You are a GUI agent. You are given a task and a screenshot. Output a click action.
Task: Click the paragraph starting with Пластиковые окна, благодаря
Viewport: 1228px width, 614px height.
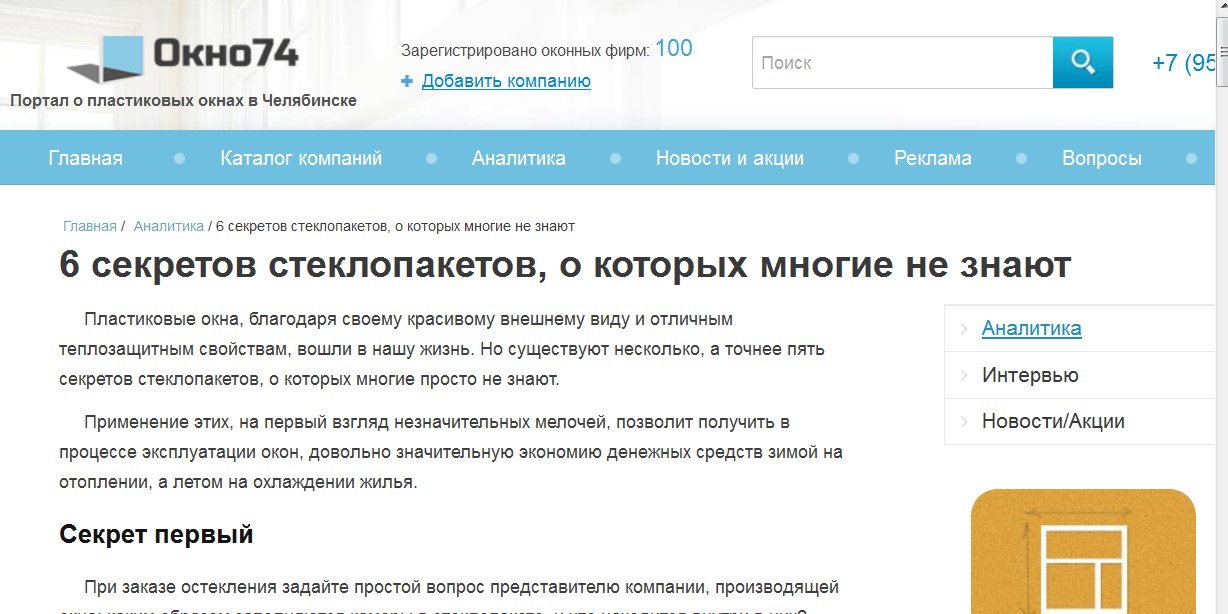point(442,350)
